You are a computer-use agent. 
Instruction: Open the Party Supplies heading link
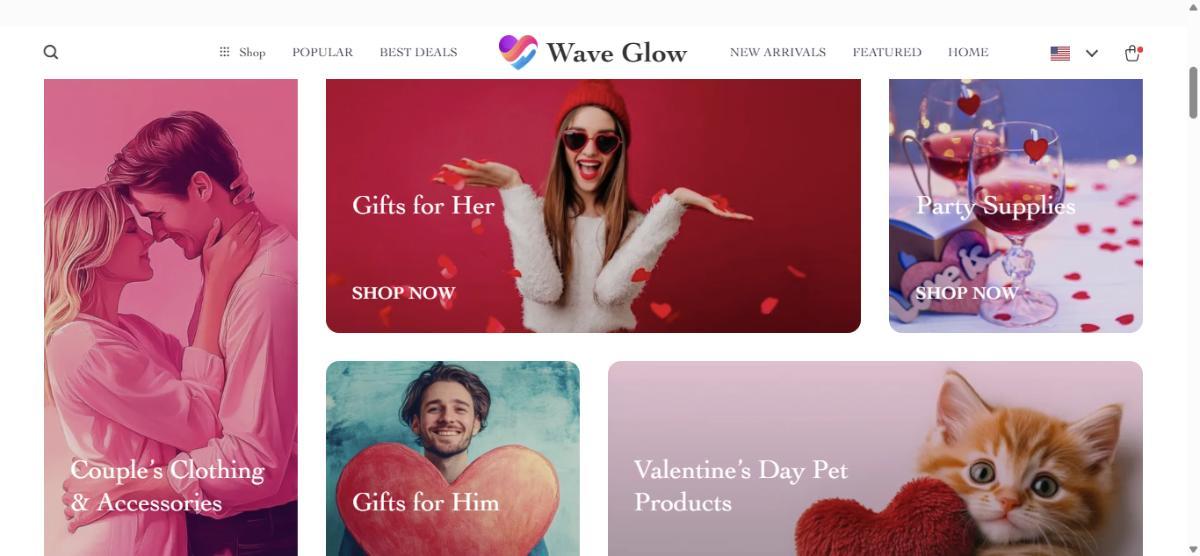click(996, 205)
